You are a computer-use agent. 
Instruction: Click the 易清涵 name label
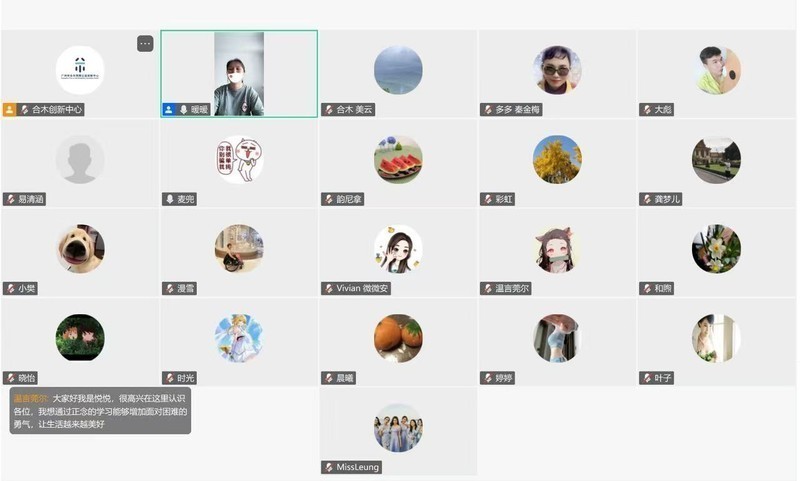click(x=31, y=199)
